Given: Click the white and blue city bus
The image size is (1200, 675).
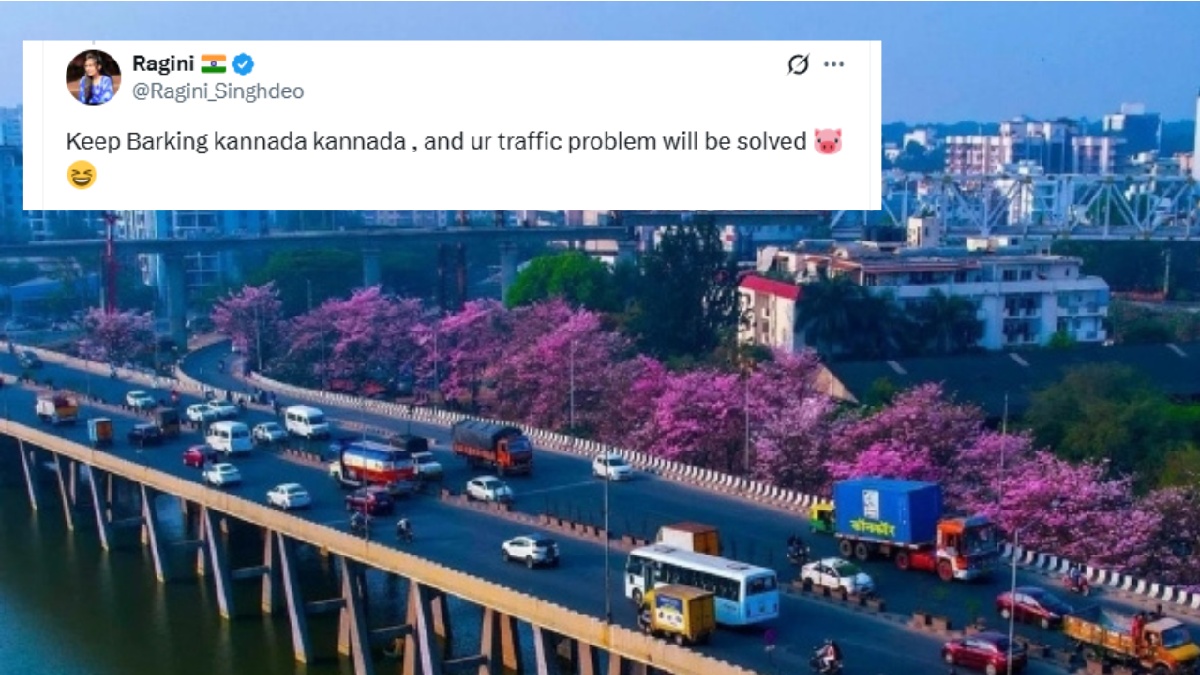Looking at the screenshot, I should click(701, 585).
